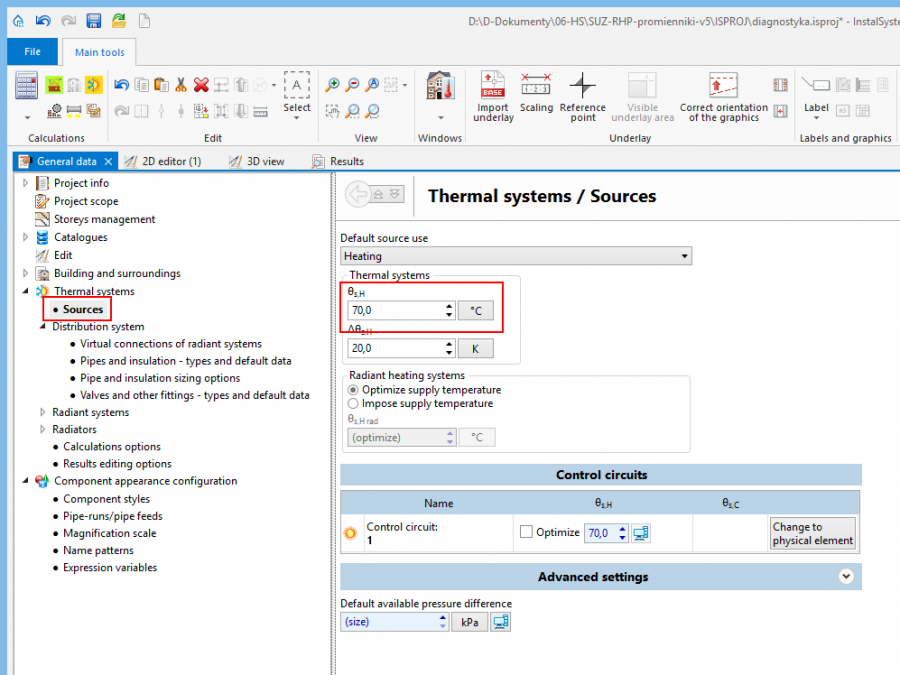Open the Windows building icon
This screenshot has width=900, height=675.
pyautogui.click(x=439, y=88)
